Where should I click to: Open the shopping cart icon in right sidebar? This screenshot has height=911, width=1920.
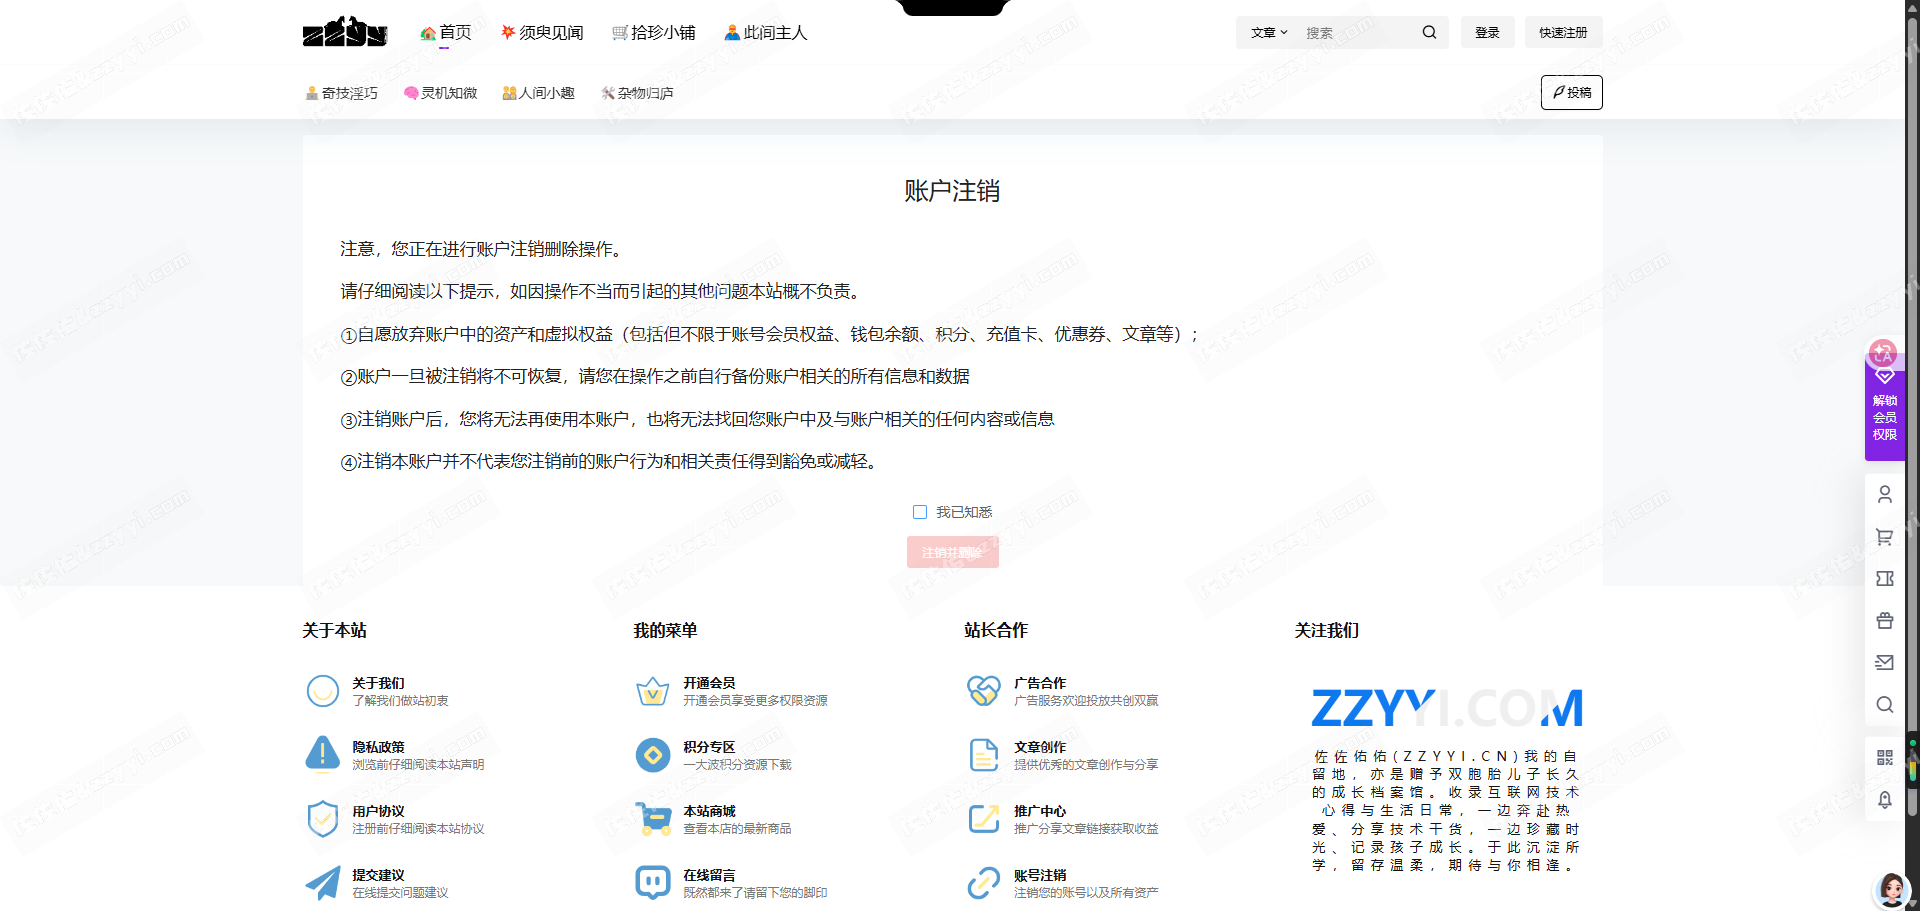tap(1885, 536)
